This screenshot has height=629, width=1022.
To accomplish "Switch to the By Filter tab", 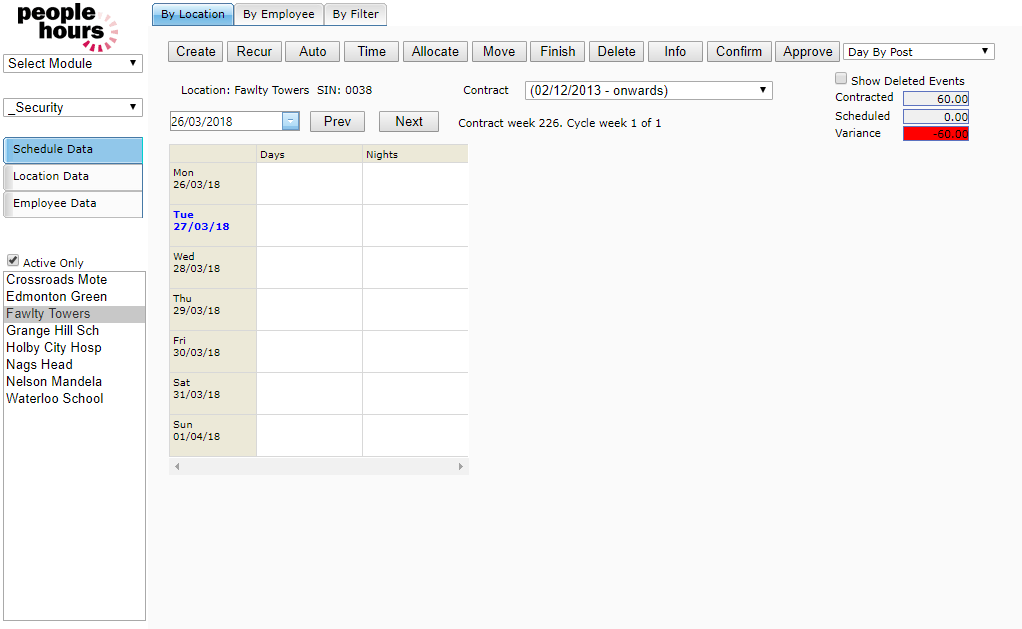I will (x=355, y=14).
